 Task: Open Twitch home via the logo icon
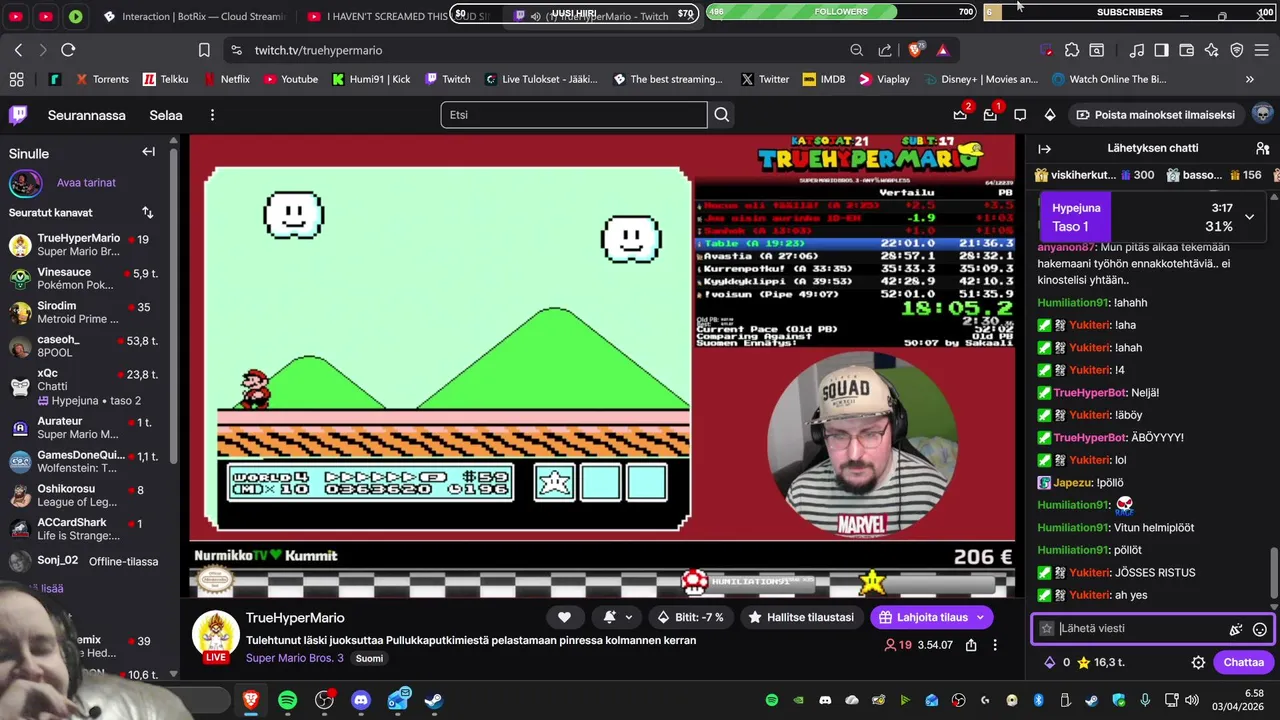point(18,115)
